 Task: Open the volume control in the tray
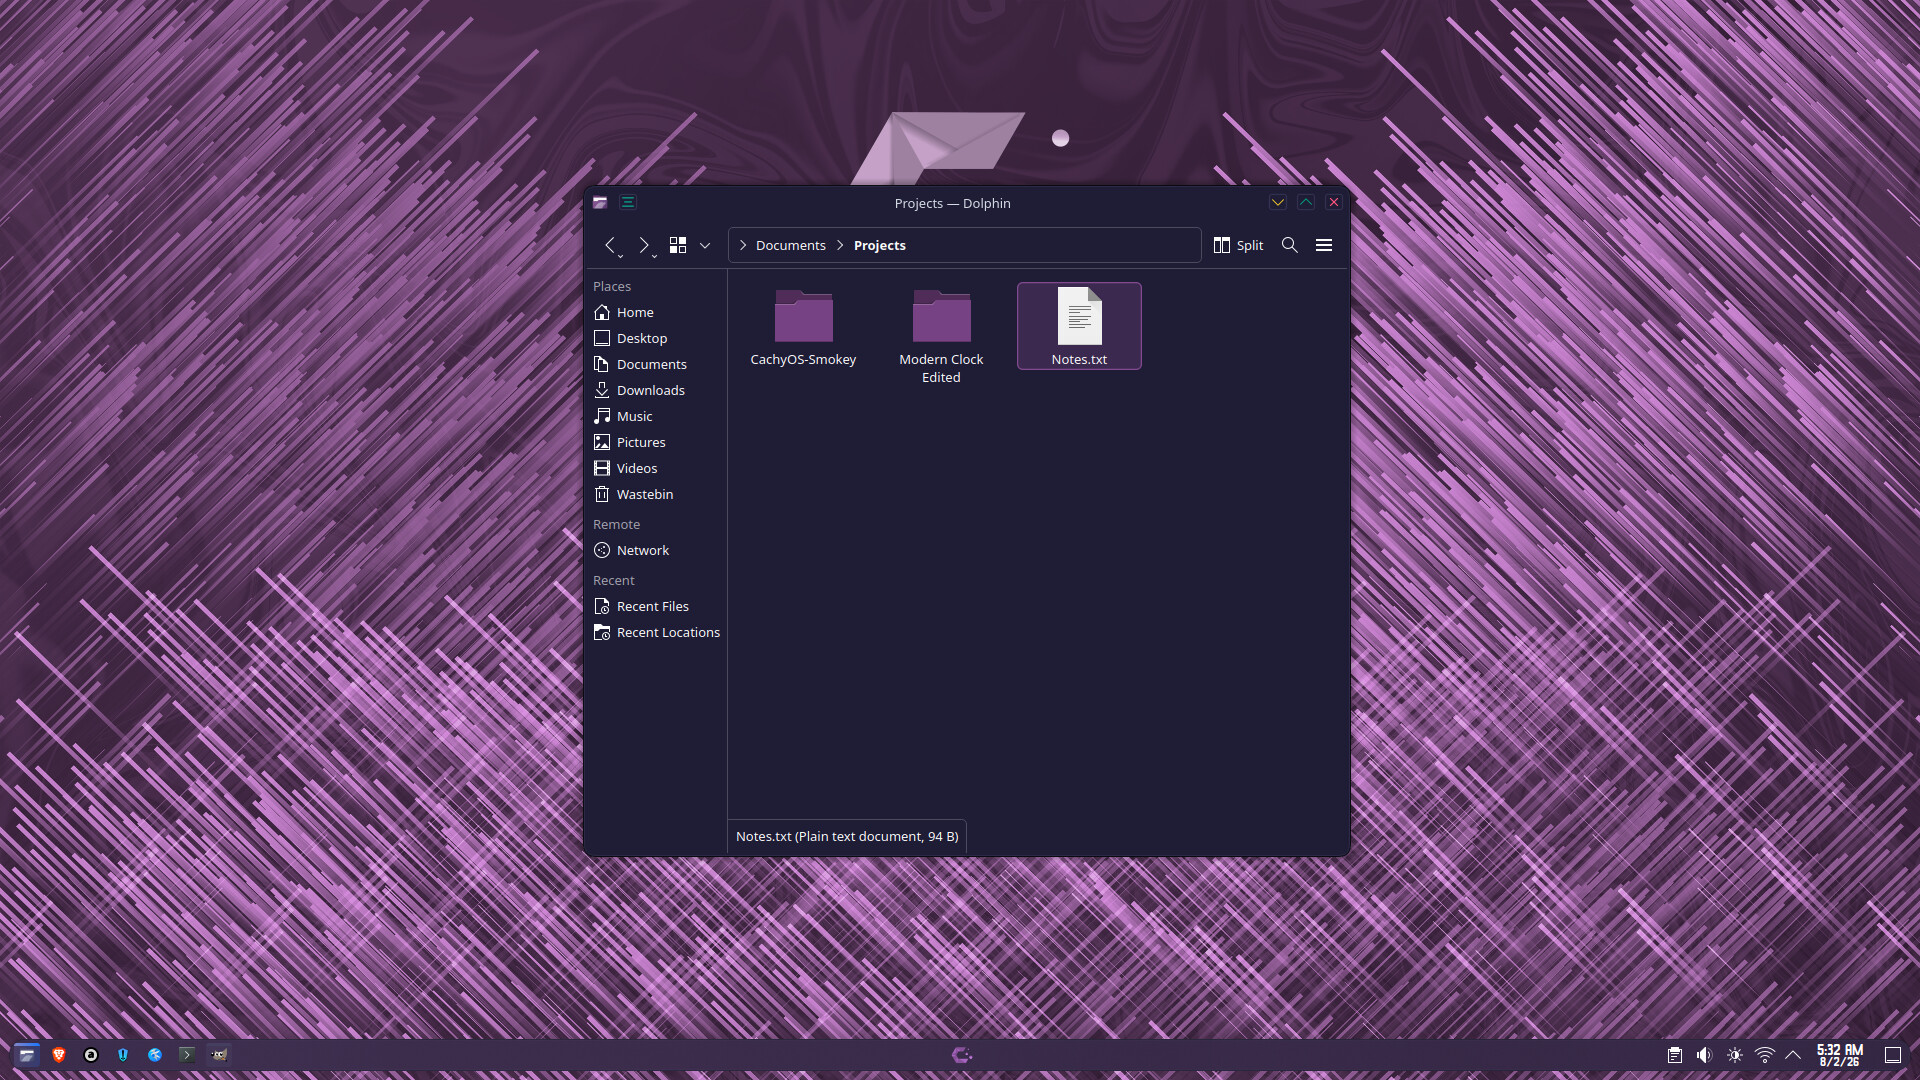tap(1704, 1055)
